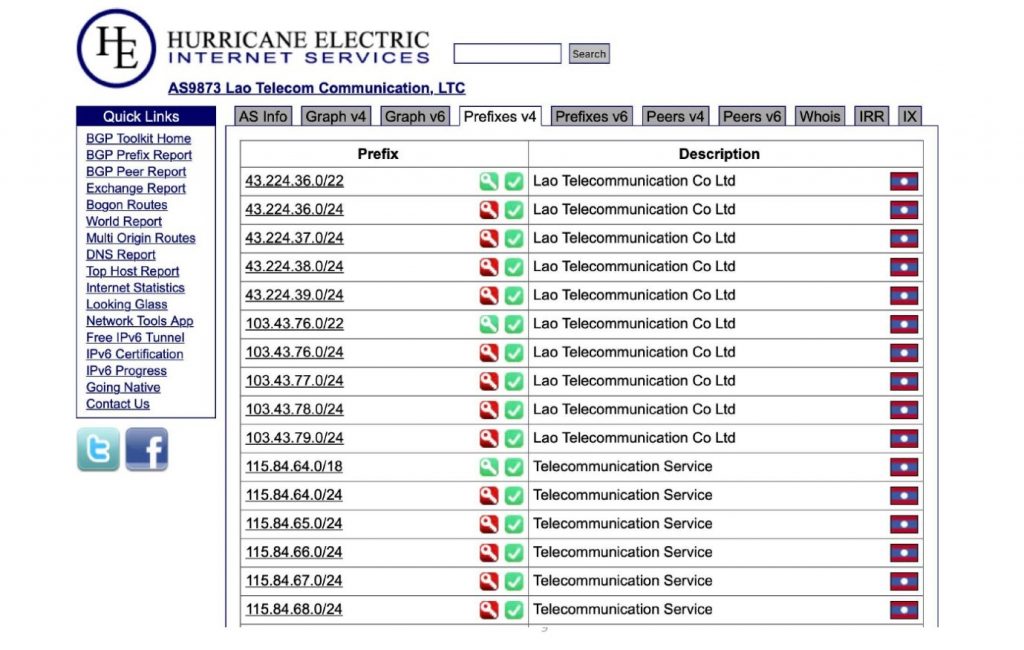1024x650 pixels.
Task: Click Laos flag icon in 115.84.64.0/18 row
Action: (904, 467)
